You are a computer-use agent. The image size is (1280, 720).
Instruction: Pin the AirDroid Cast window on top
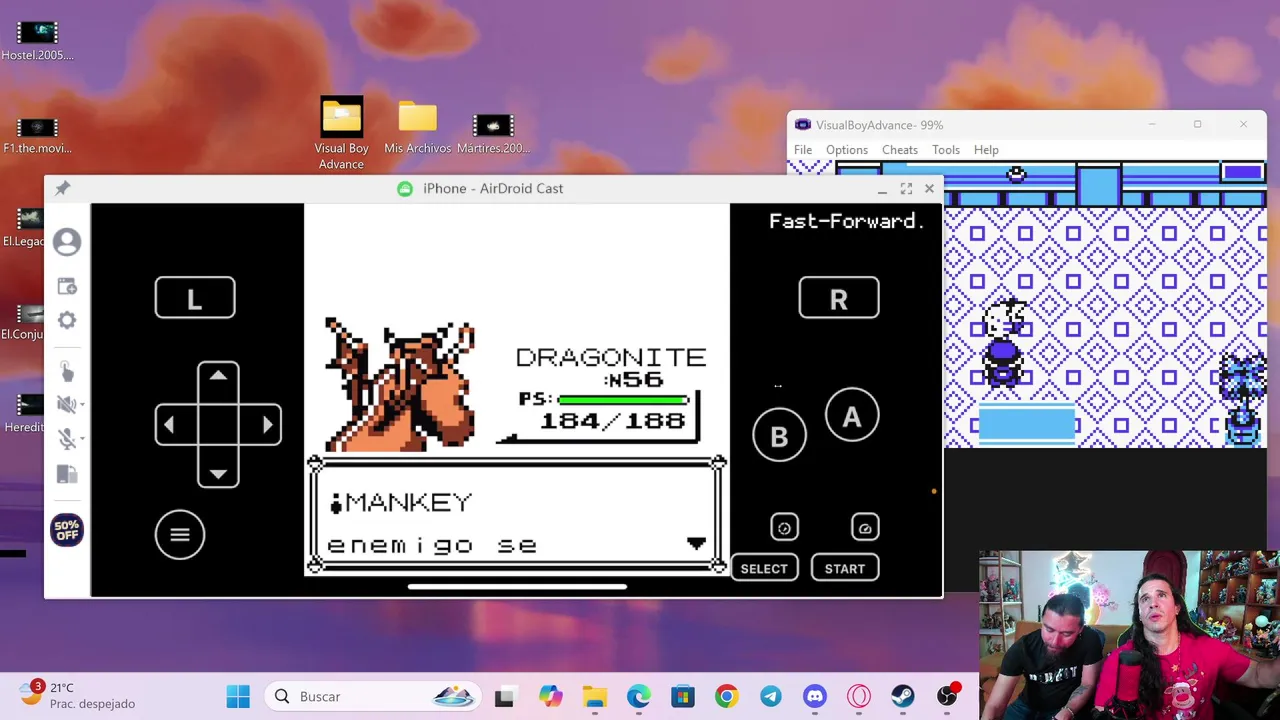coord(62,188)
